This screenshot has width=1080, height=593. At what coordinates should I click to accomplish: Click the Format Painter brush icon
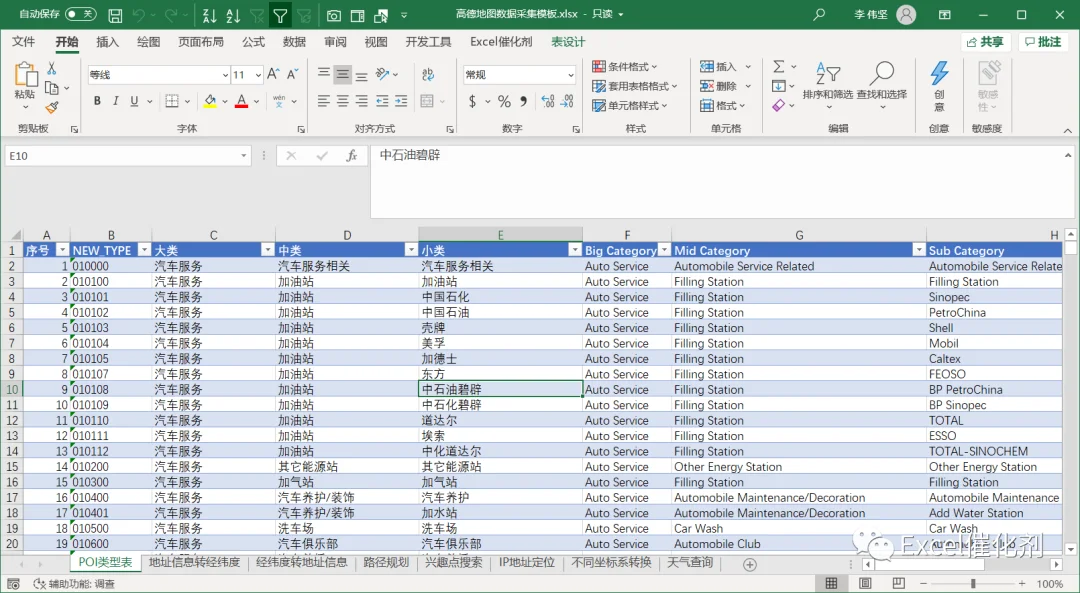click(52, 107)
